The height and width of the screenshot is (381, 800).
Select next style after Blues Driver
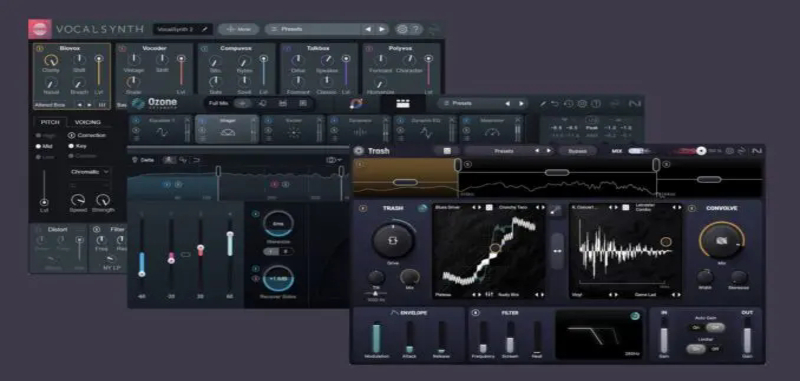(480, 208)
